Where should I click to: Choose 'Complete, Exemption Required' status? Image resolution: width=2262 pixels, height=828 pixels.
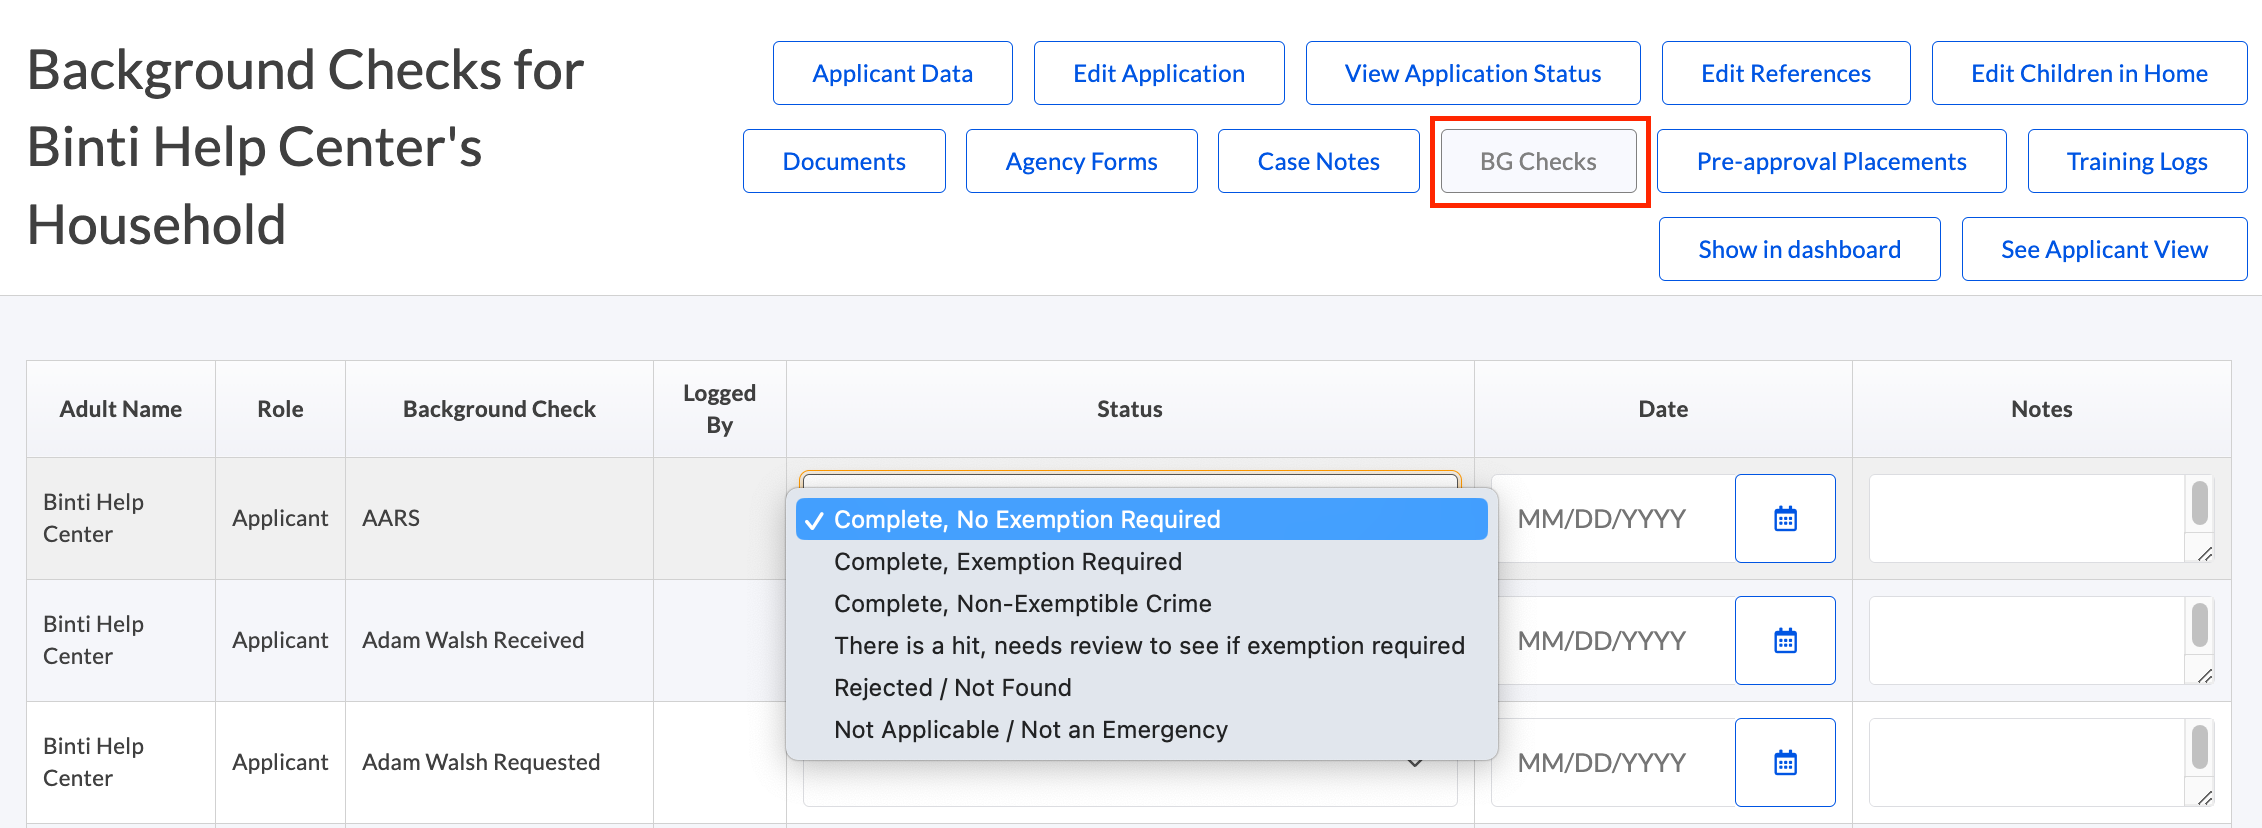(x=1008, y=562)
